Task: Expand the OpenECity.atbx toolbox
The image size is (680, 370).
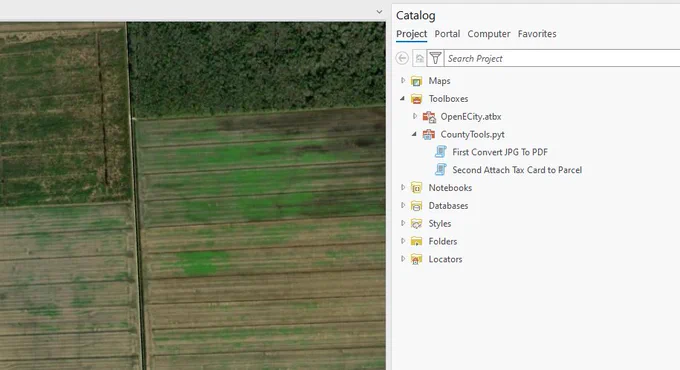Action: 415,116
